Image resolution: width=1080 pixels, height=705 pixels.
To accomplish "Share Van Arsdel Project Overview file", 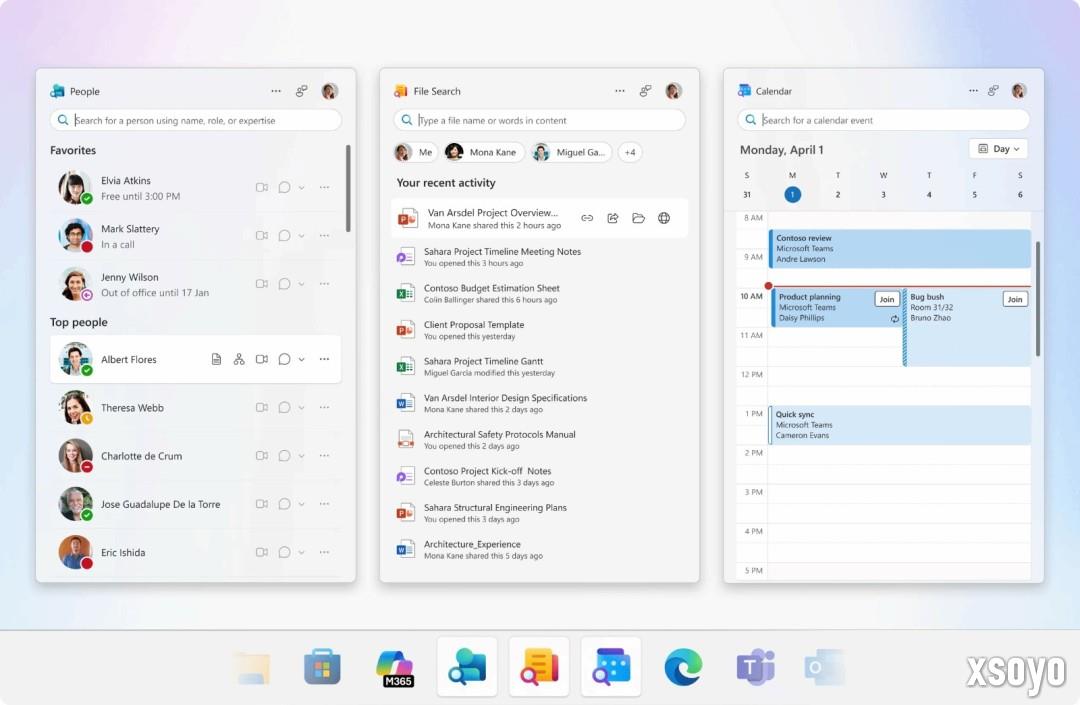I will pyautogui.click(x=612, y=218).
